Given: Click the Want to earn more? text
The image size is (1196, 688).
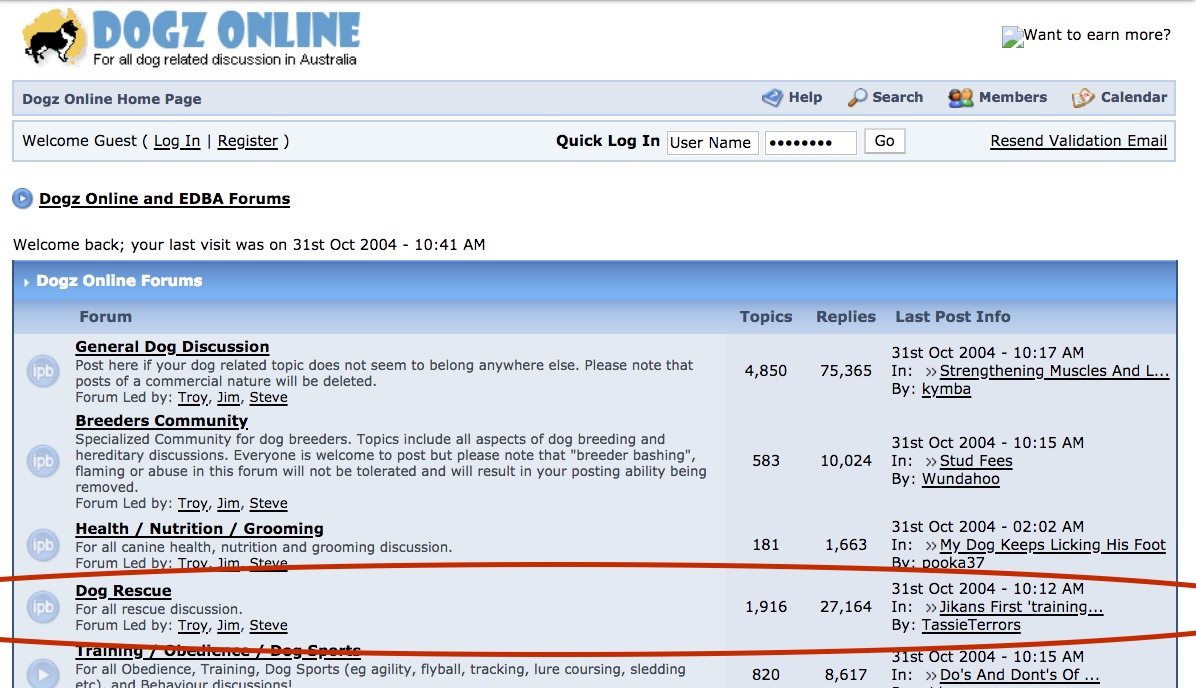Looking at the screenshot, I should click(x=1097, y=35).
